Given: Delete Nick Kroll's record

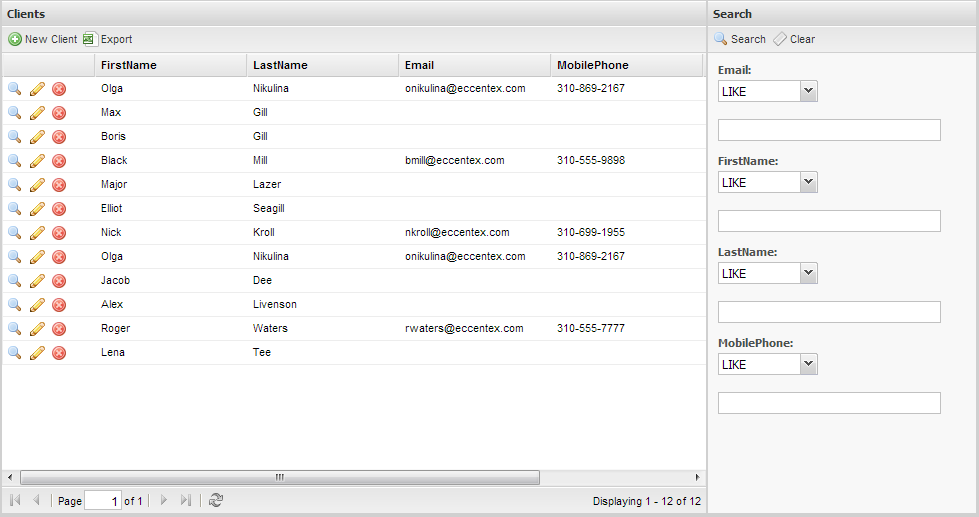Looking at the screenshot, I should (x=59, y=233).
